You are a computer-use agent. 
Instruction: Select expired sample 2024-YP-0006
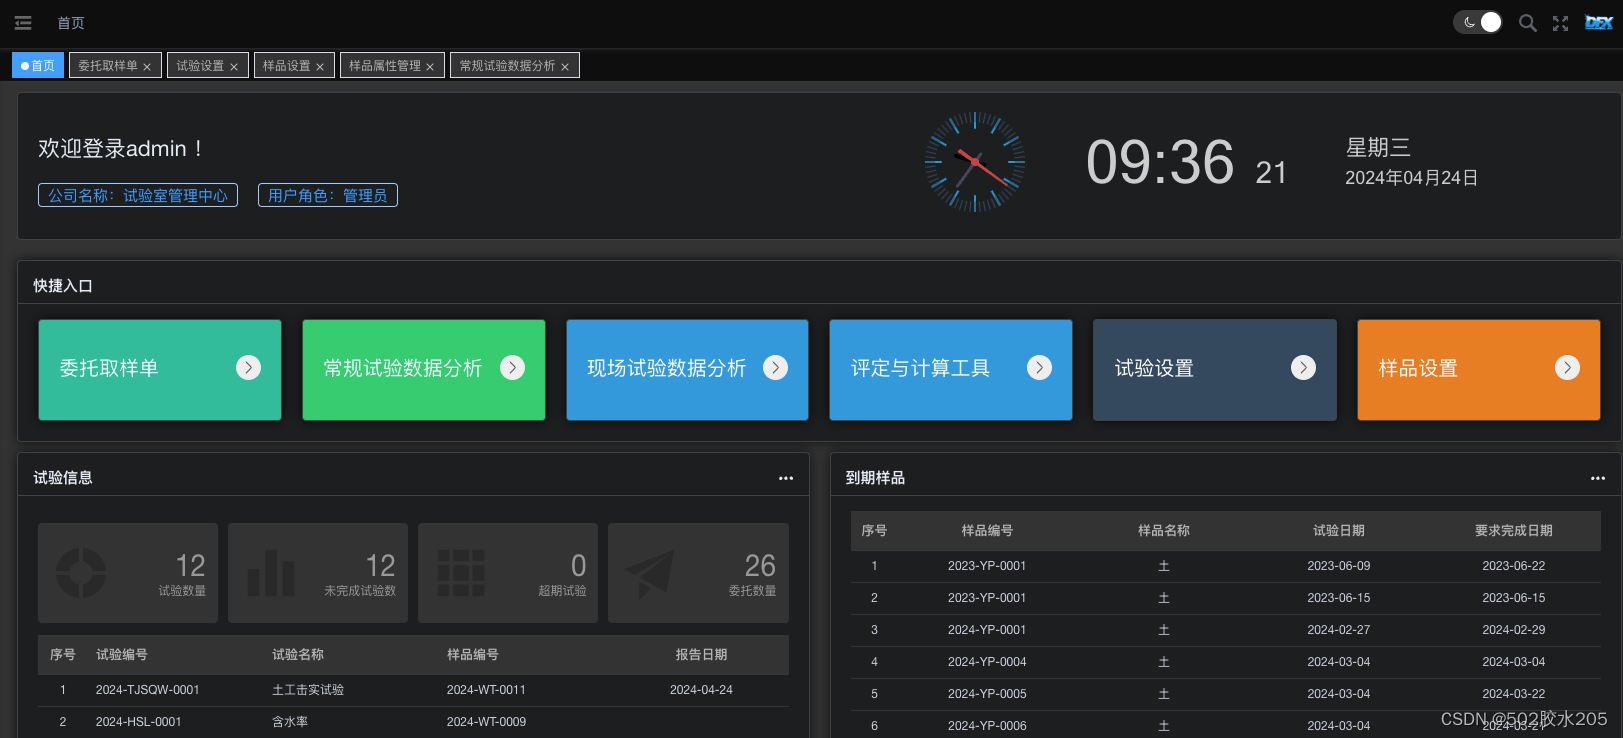pyautogui.click(x=987, y=726)
